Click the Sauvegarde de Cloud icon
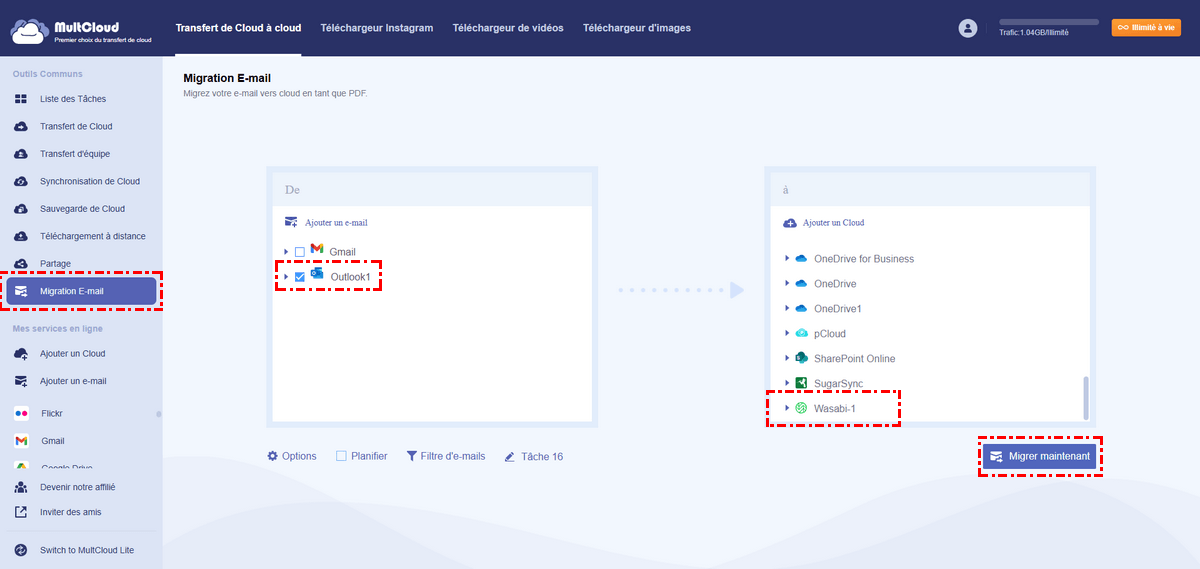 21,209
